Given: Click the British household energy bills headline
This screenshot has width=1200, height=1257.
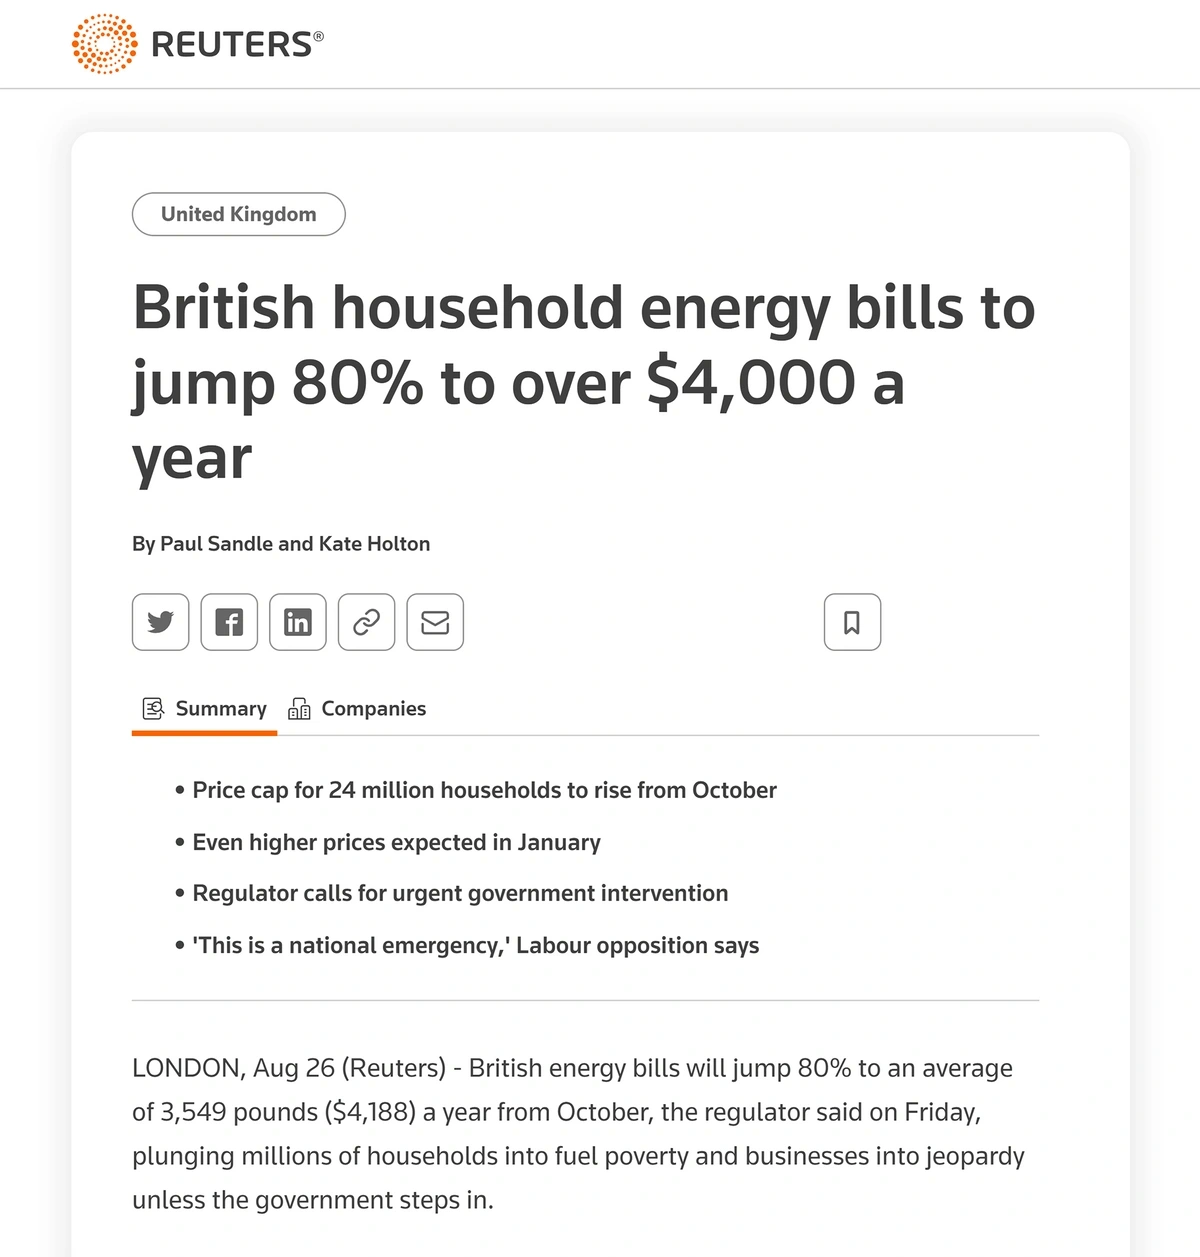Looking at the screenshot, I should [585, 381].
